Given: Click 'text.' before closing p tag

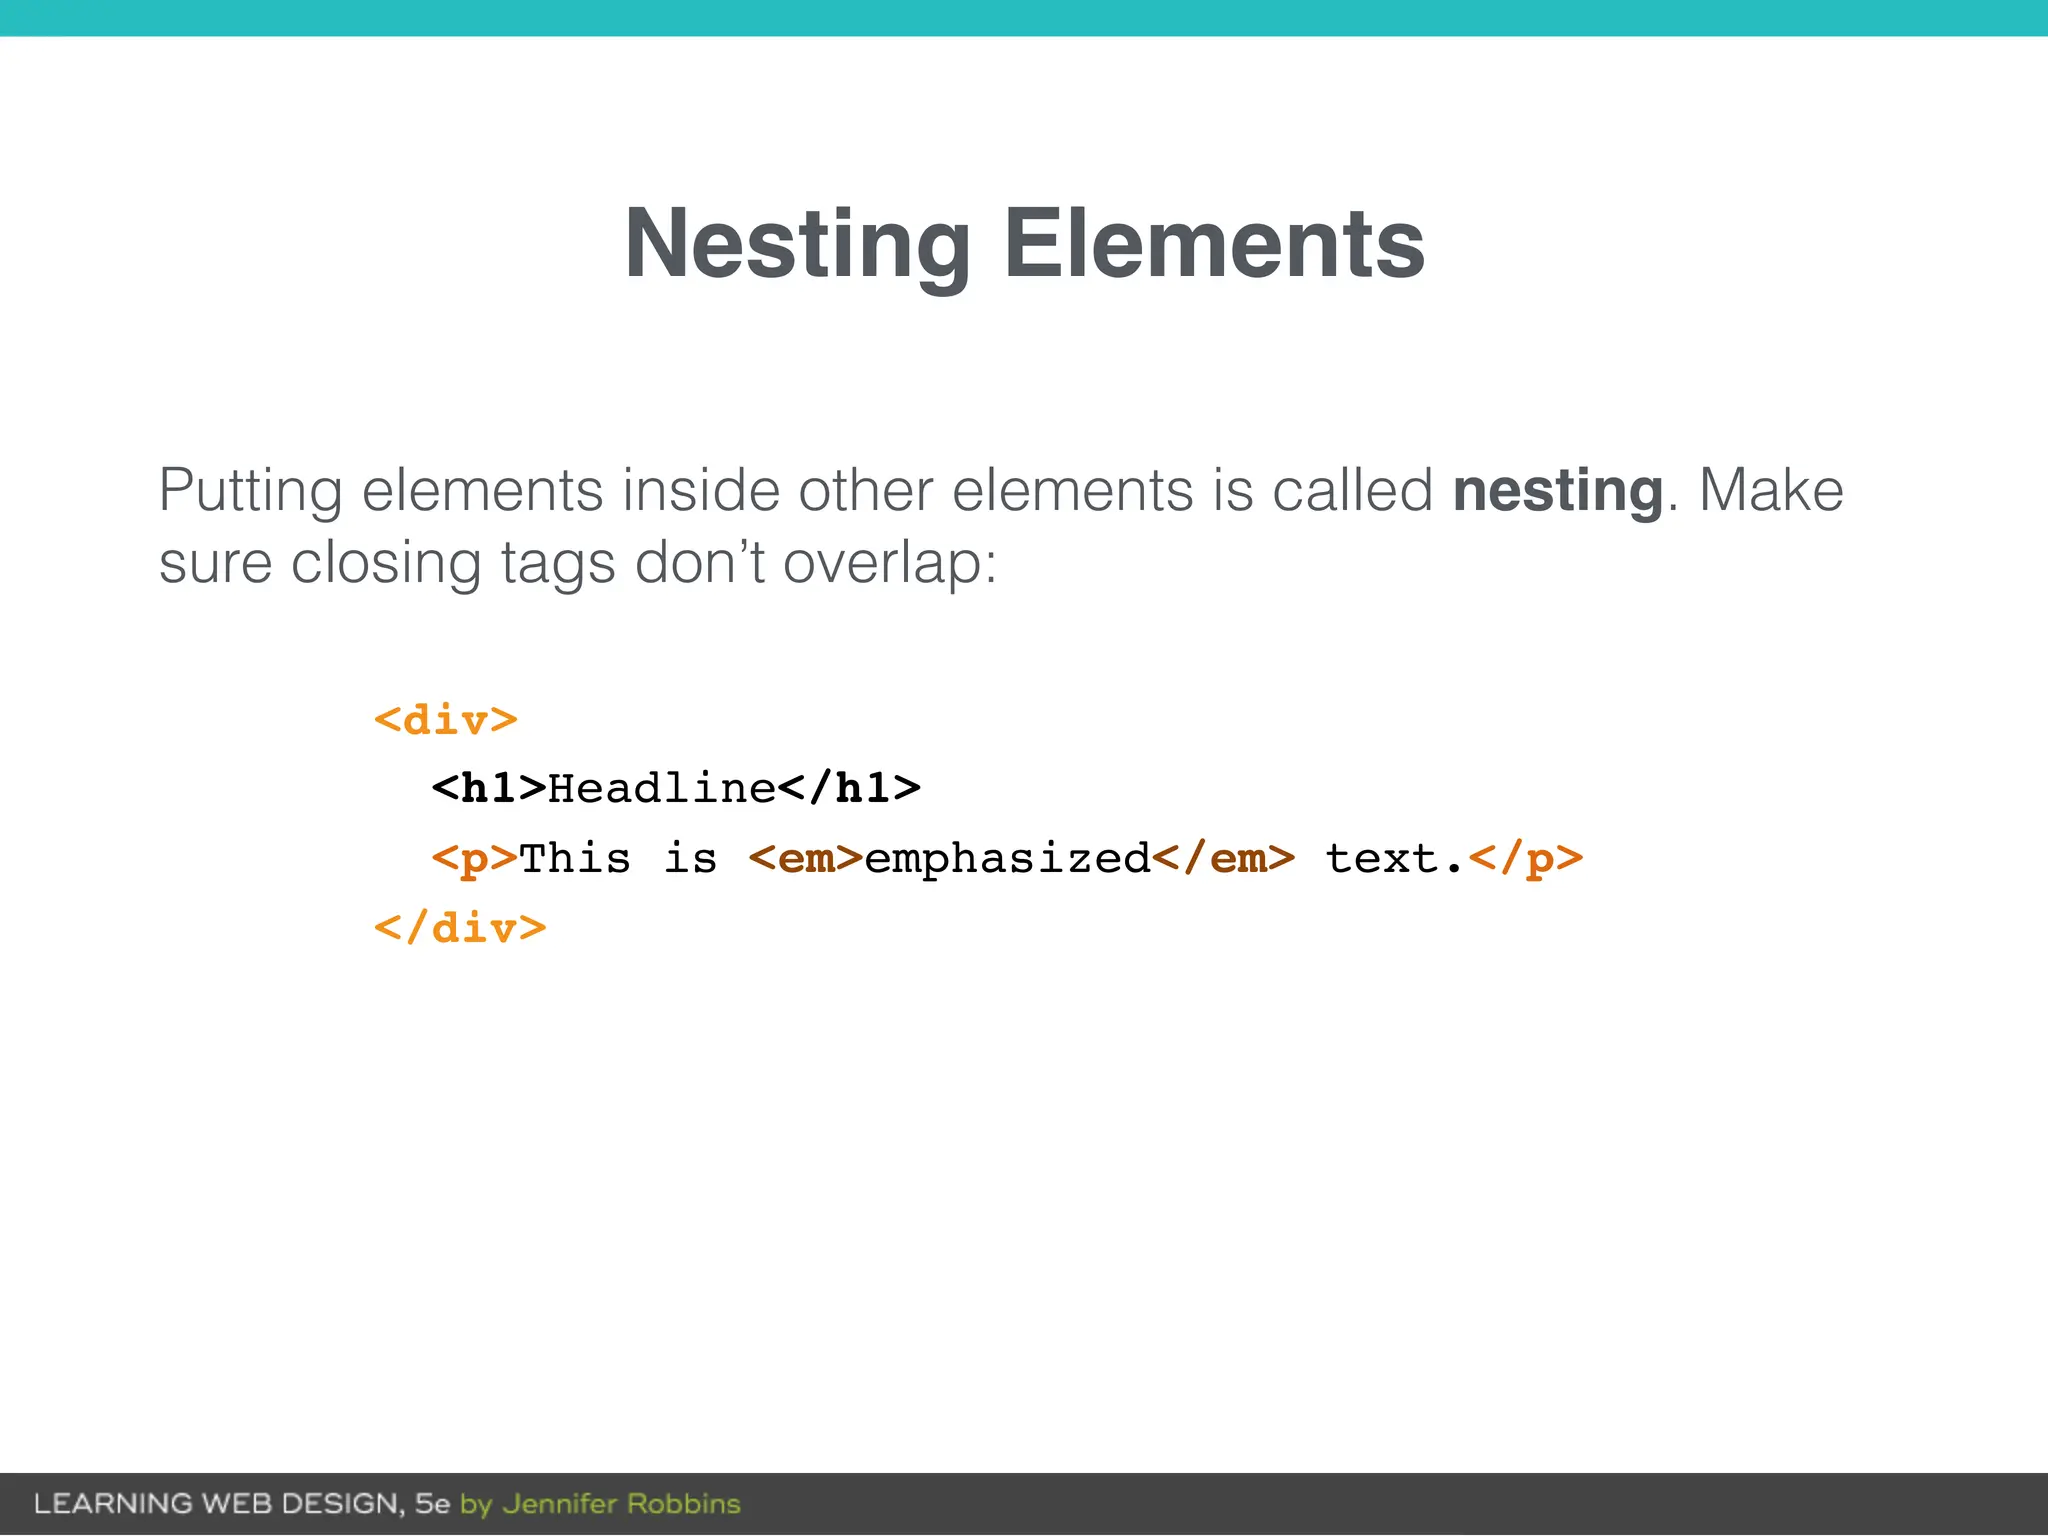Looking at the screenshot, I should [x=1396, y=858].
